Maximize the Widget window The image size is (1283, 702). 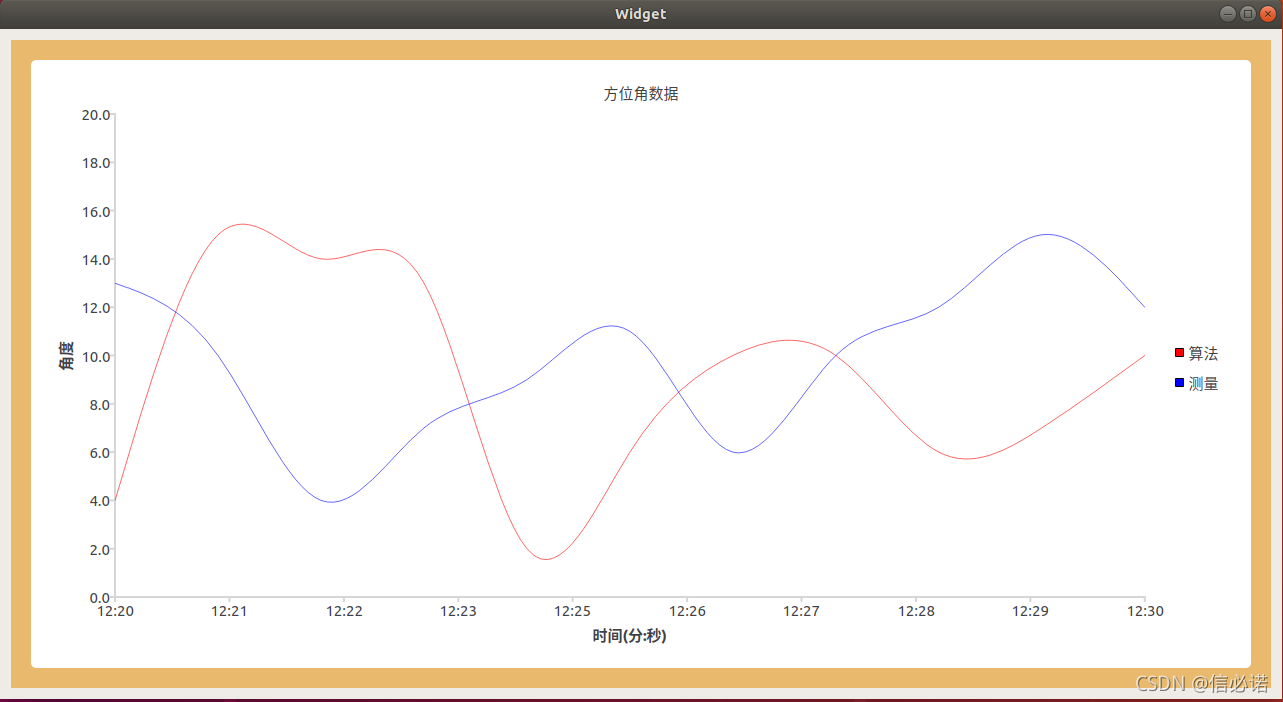pyautogui.click(x=1248, y=14)
